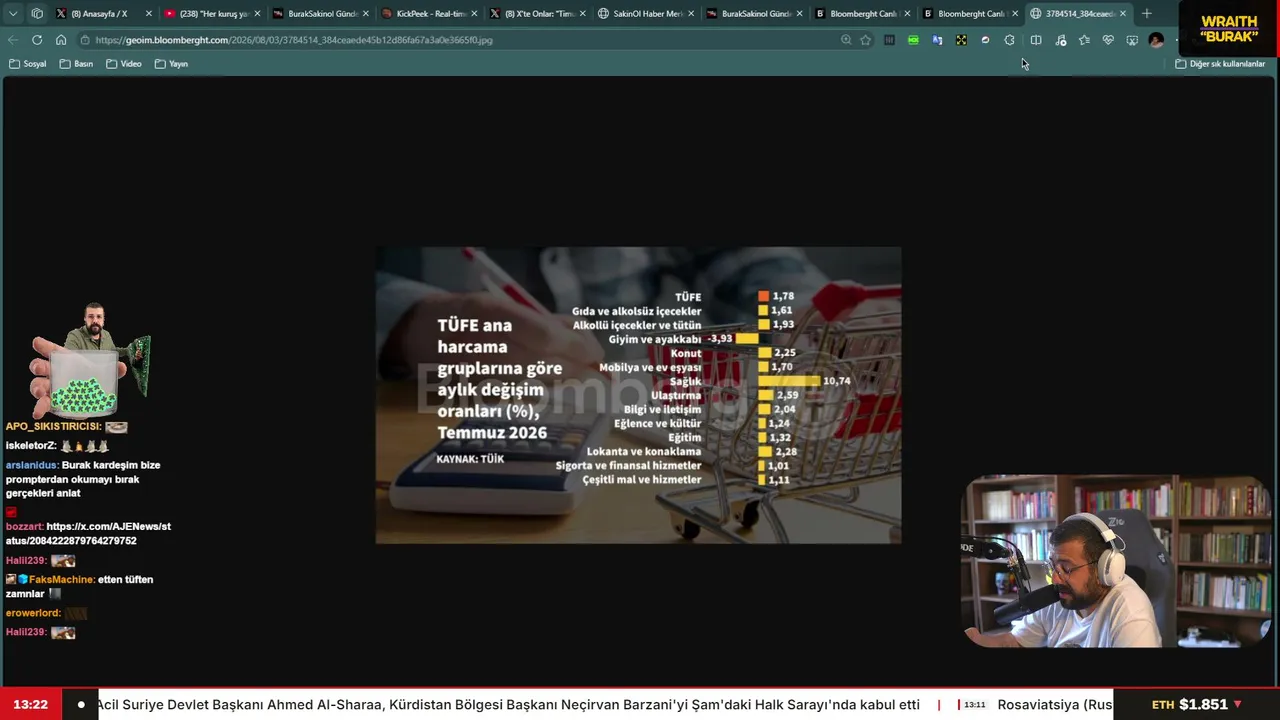Open the dark striped extension icon
Viewport: 1280px width, 720px height.
point(889,40)
